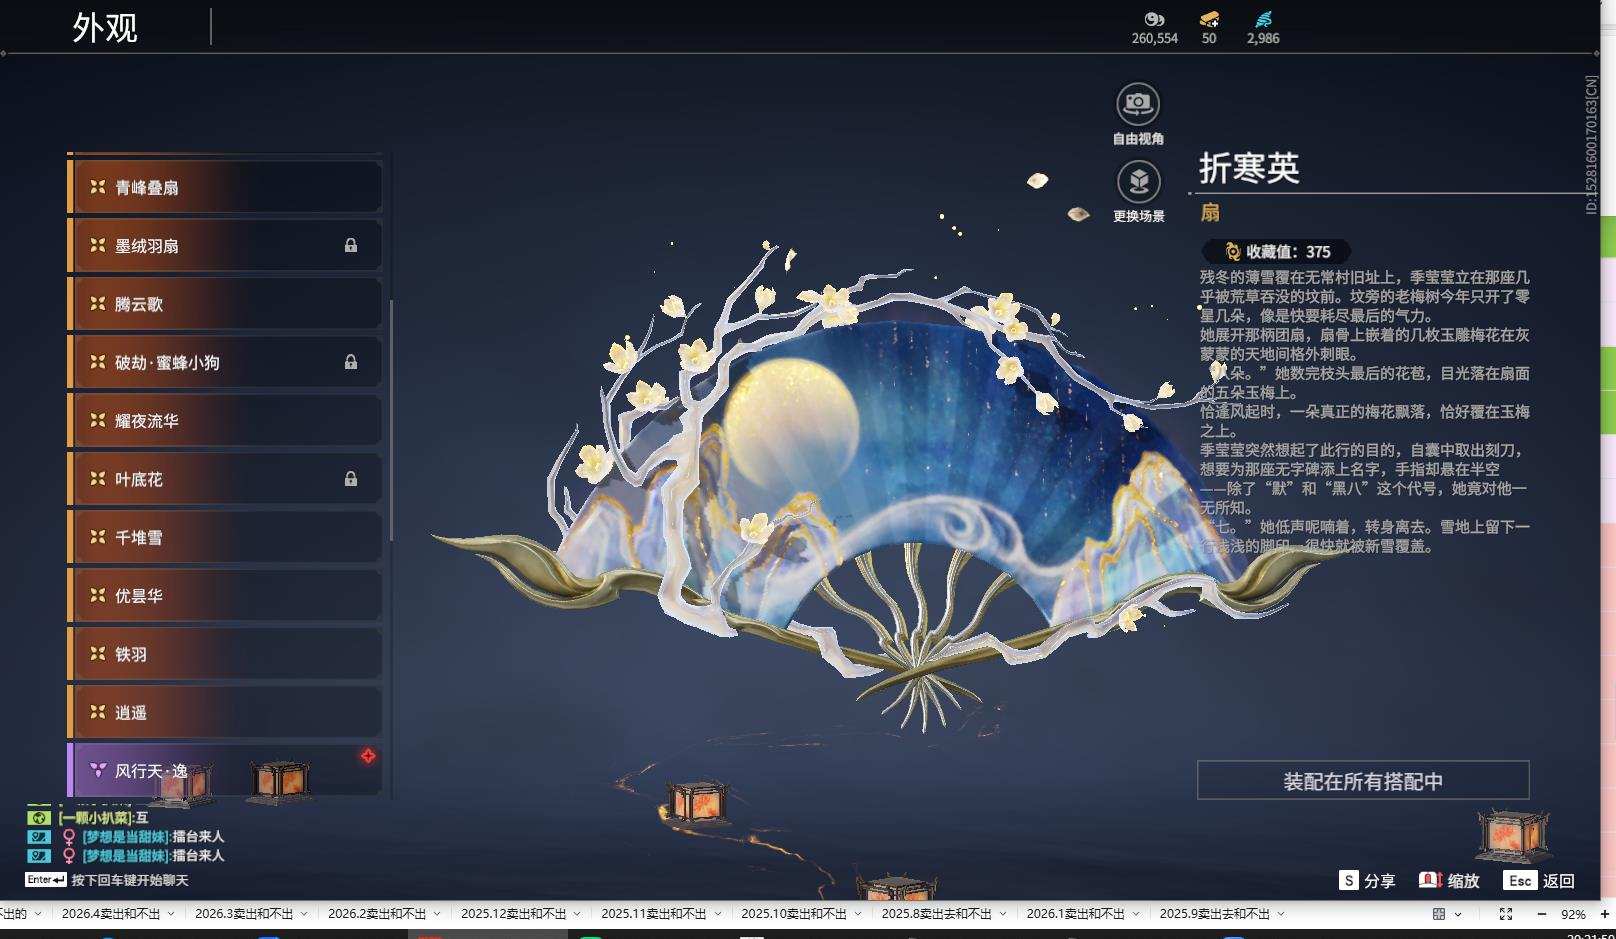Select the 耀夜流华 appearance entry
The image size is (1616, 939).
pyautogui.click(x=225, y=420)
